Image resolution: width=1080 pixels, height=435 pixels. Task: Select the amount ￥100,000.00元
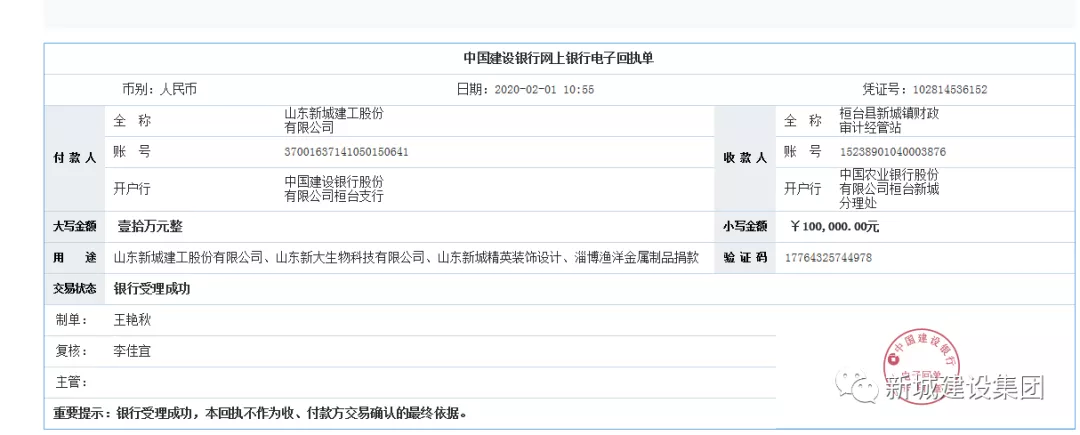click(x=835, y=226)
